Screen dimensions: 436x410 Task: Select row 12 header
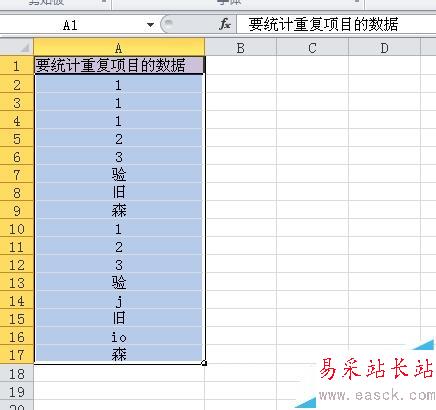(x=17, y=264)
